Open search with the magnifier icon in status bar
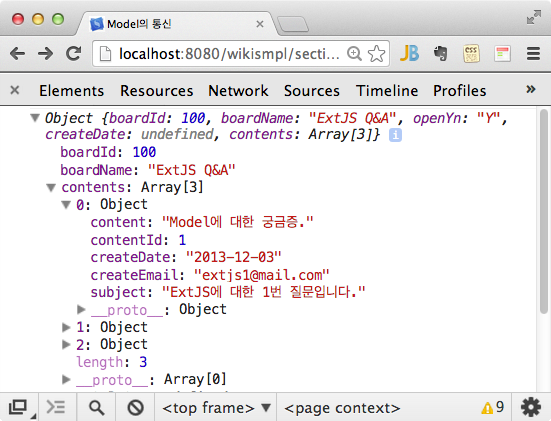 coord(96,408)
